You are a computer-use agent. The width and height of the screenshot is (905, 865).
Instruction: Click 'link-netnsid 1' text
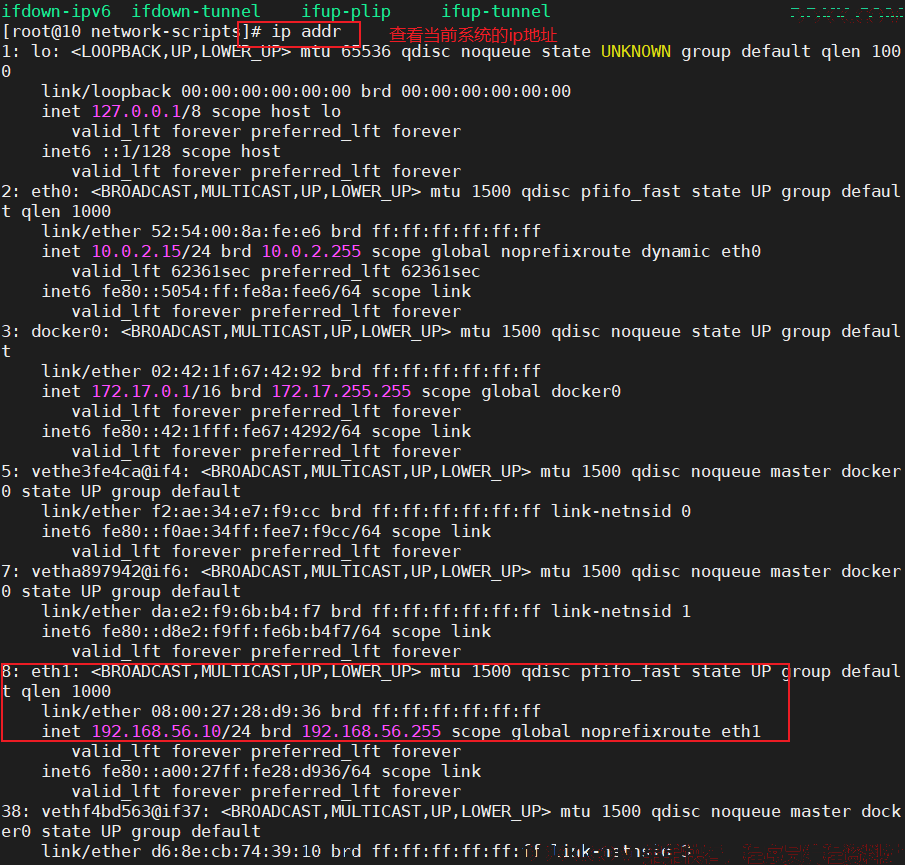click(x=621, y=612)
